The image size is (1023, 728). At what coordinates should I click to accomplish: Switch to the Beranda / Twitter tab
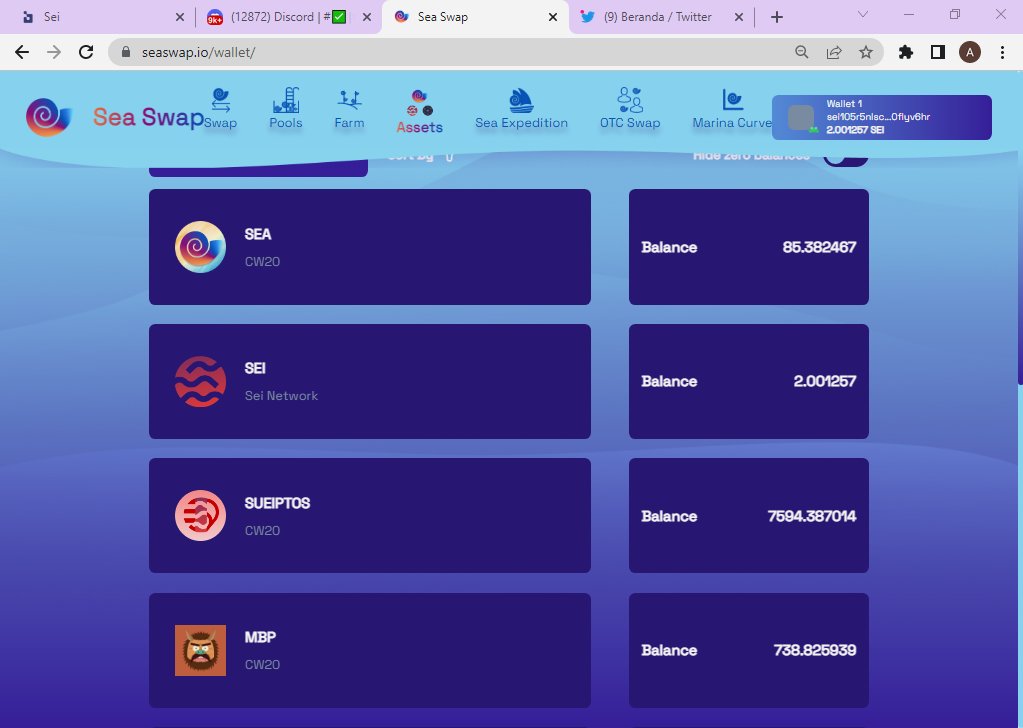662,17
